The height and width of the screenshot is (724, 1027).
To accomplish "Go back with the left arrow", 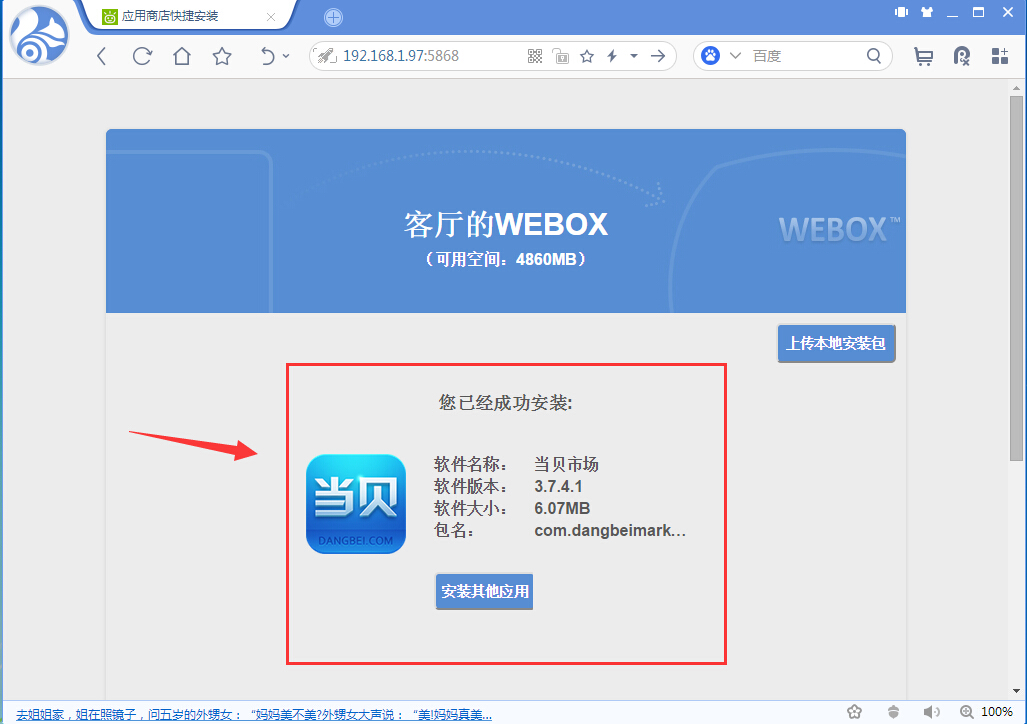I will (102, 56).
